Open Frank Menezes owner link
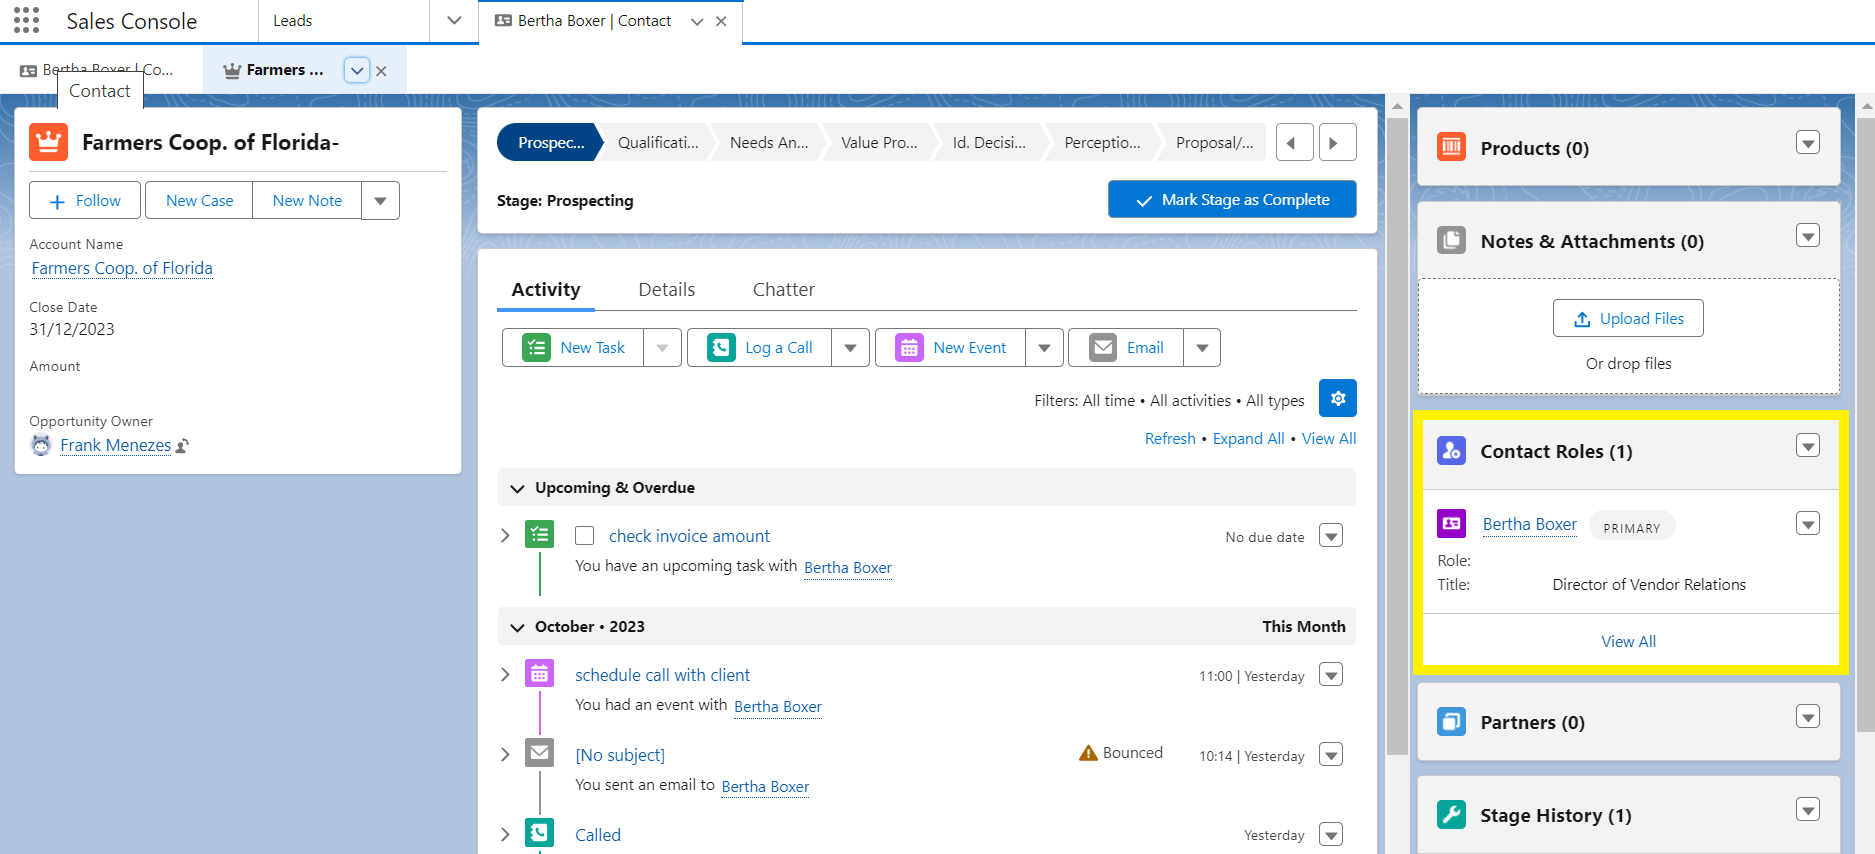This screenshot has height=854, width=1875. click(115, 445)
